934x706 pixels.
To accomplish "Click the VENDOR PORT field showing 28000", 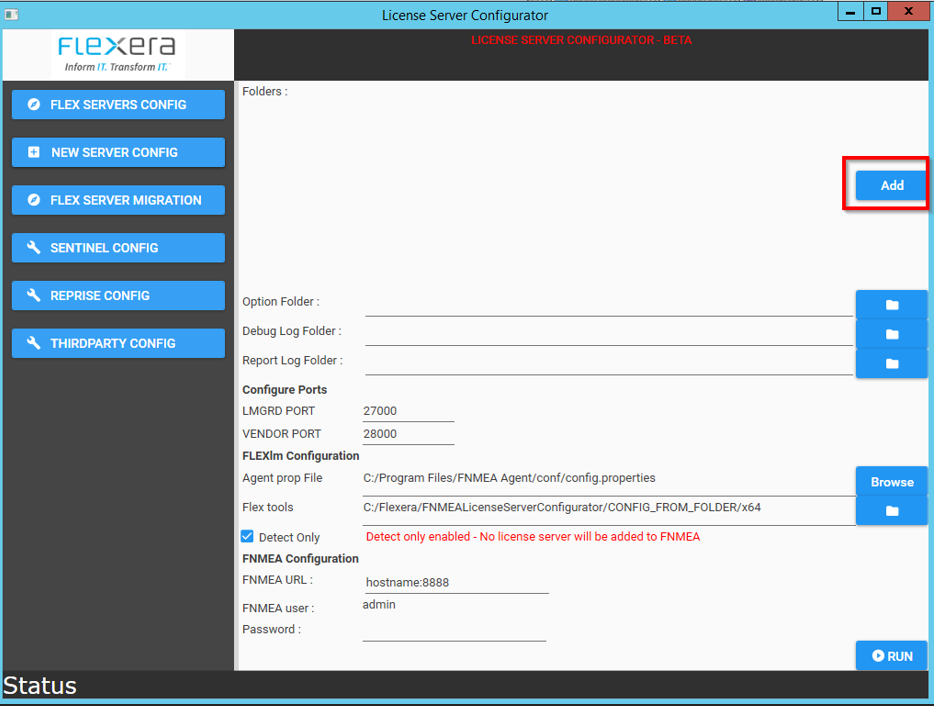I will (408, 434).
